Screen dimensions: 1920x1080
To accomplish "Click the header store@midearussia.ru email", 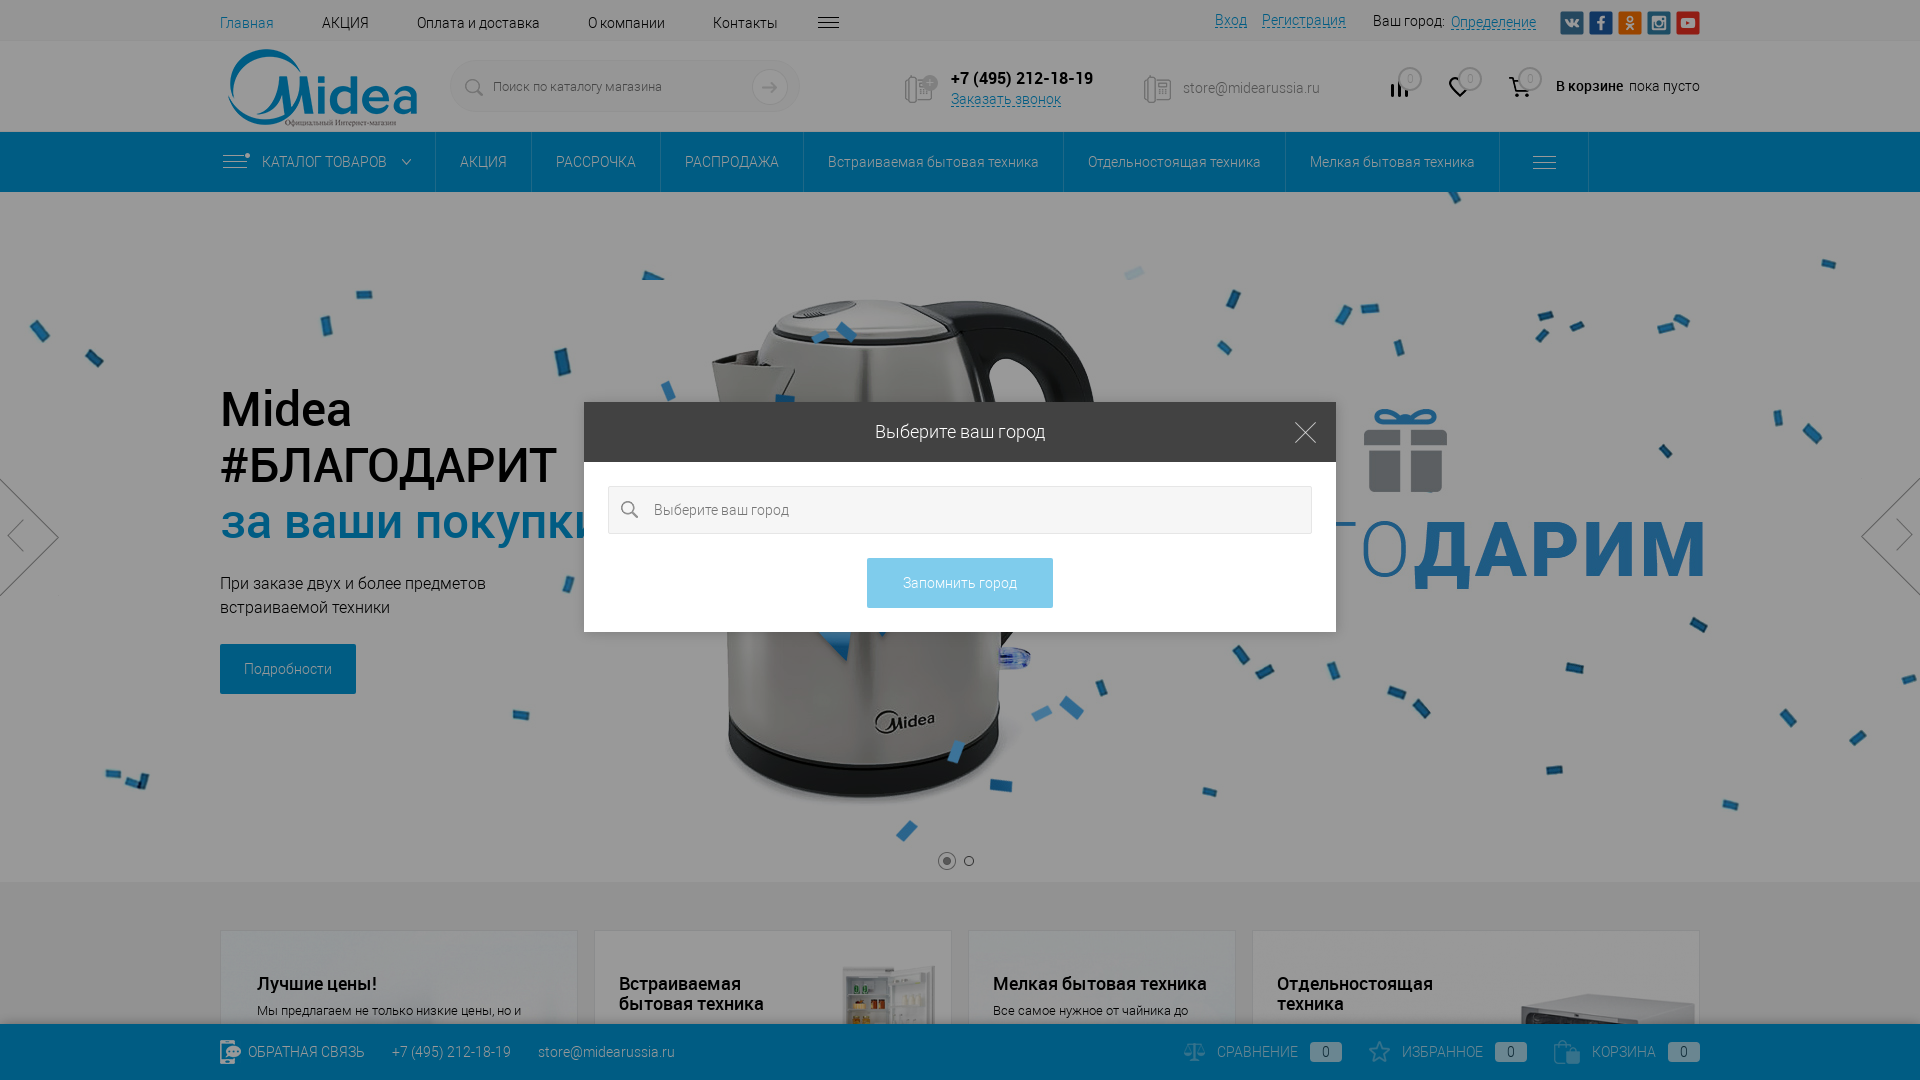I will coord(1251,88).
